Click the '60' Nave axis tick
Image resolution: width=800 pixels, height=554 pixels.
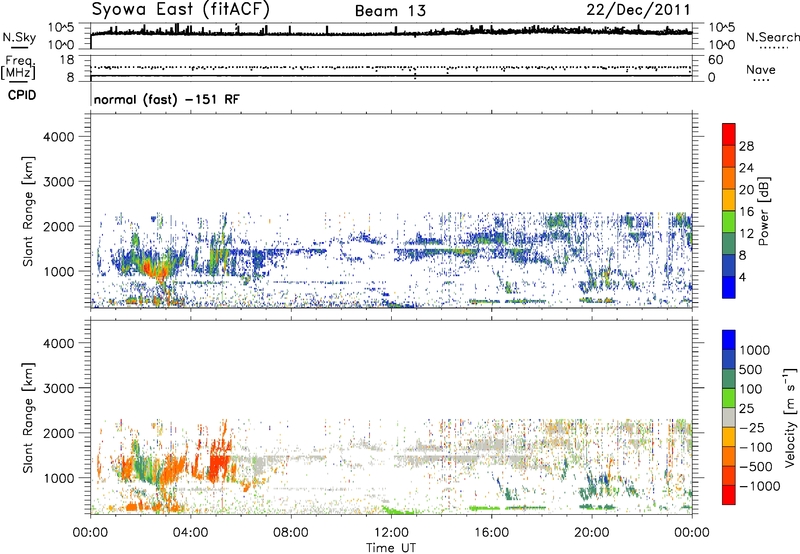click(x=715, y=60)
